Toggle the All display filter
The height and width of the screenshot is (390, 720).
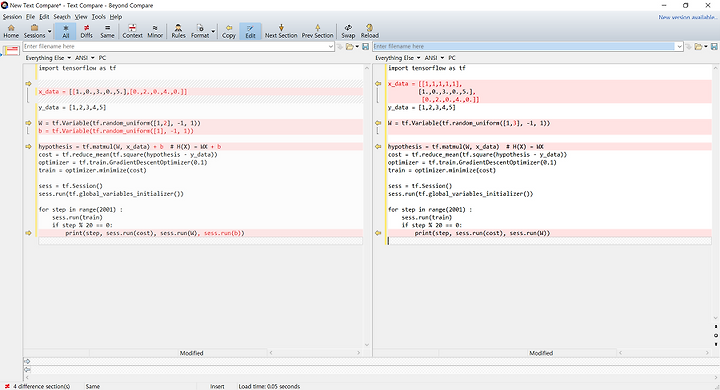[x=66, y=31]
